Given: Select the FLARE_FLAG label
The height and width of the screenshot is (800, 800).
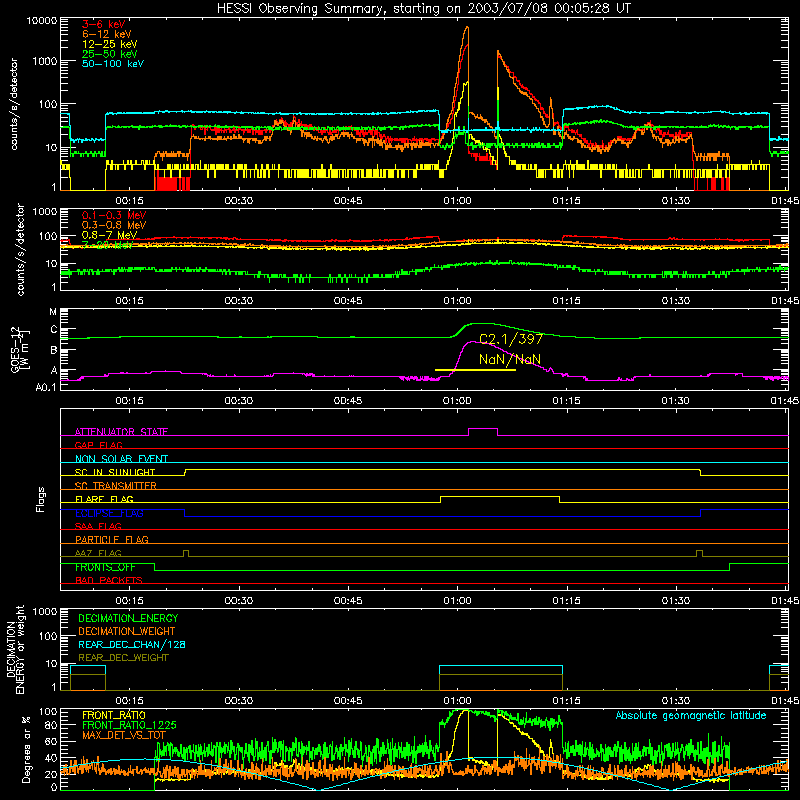Looking at the screenshot, I should (104, 499).
